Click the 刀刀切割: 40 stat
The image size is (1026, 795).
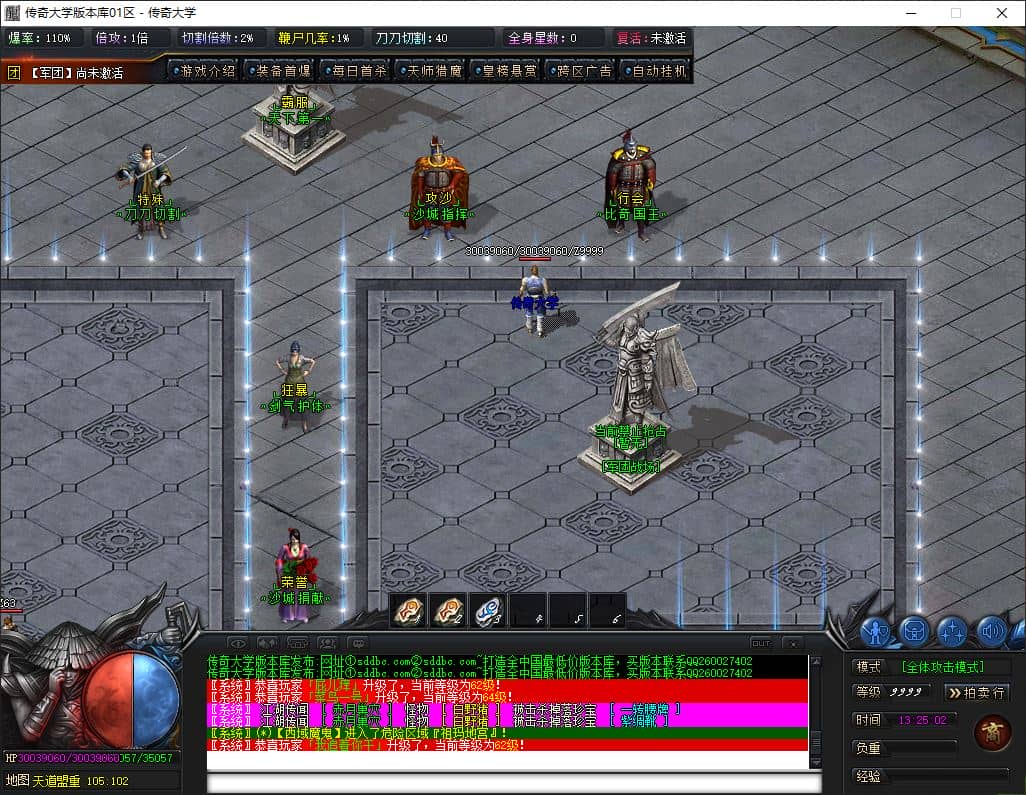pos(412,39)
